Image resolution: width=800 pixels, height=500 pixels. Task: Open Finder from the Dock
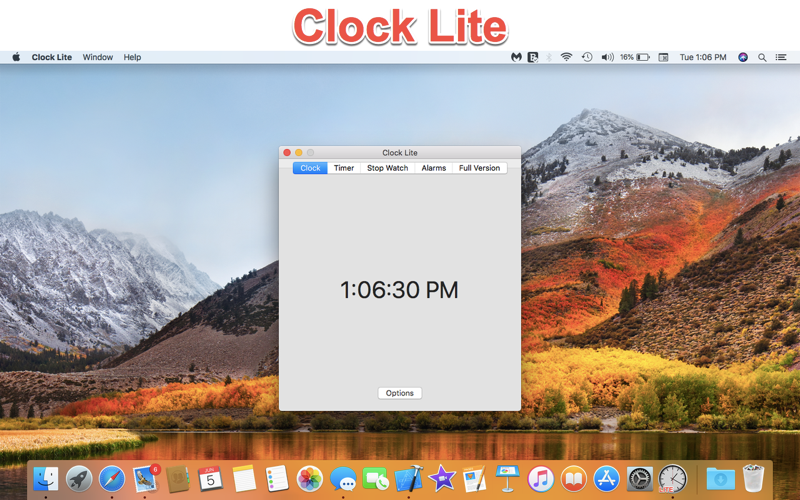tap(46, 479)
